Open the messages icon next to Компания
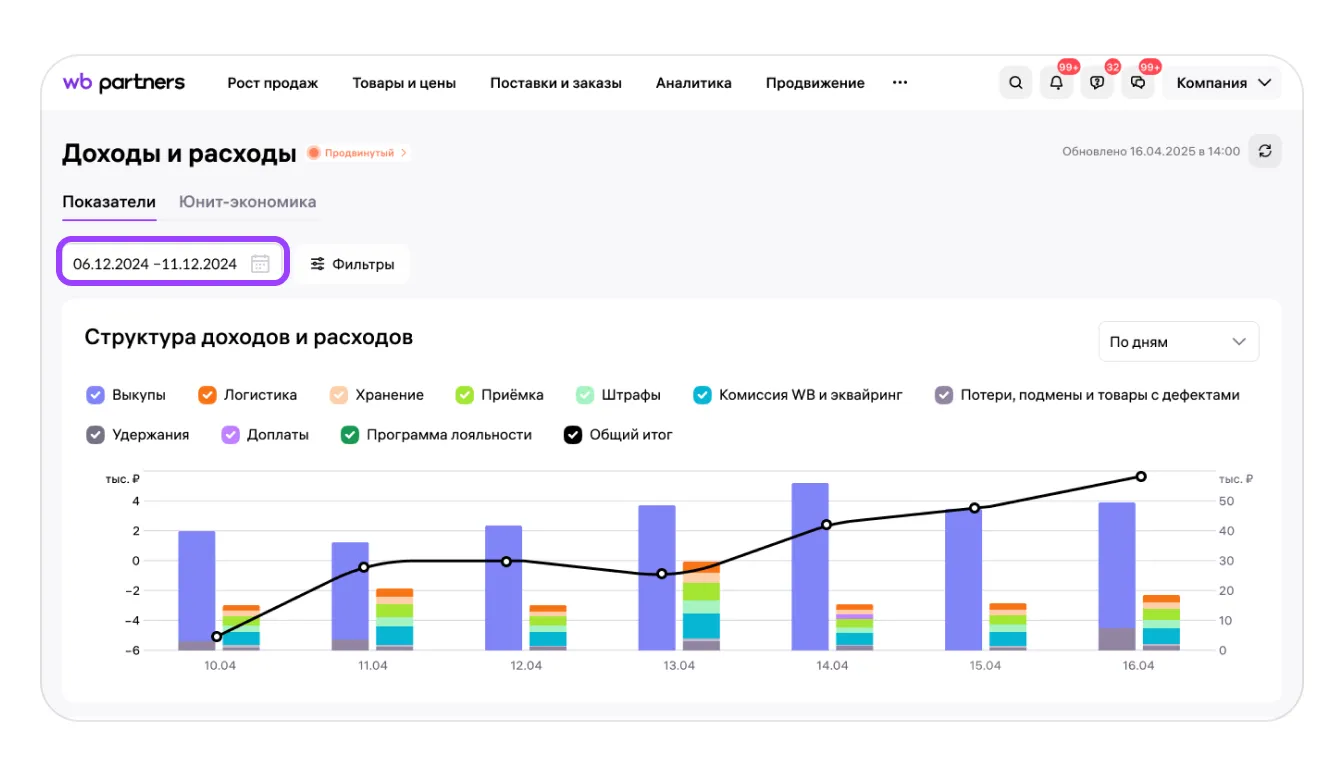Screen dimensions: 1344x776 click(1138, 83)
